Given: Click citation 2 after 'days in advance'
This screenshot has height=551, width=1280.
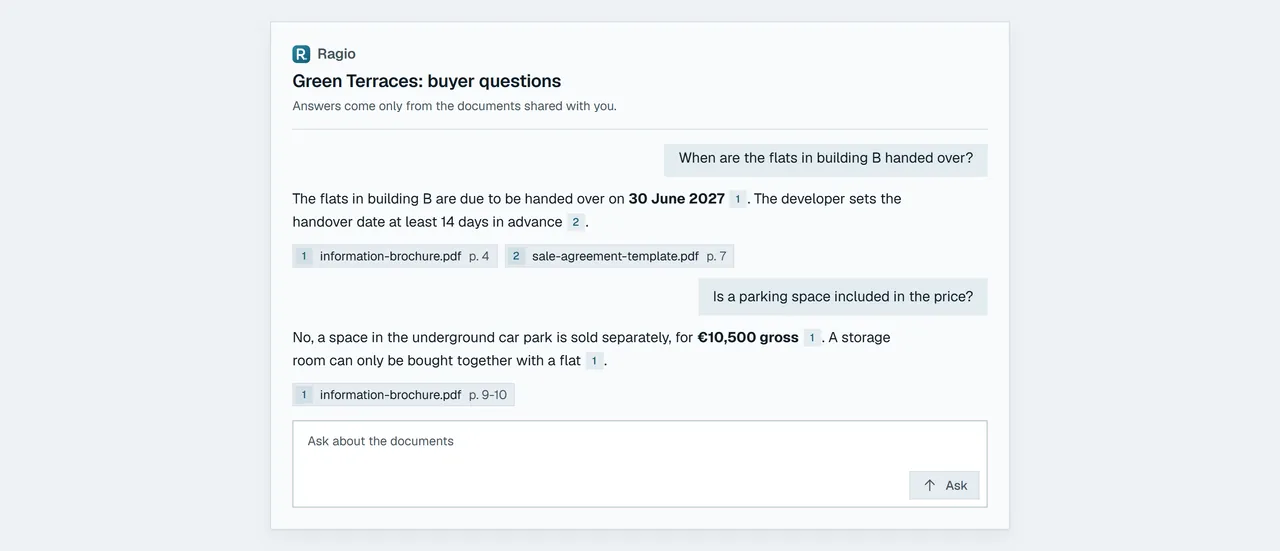Looking at the screenshot, I should click(575, 222).
